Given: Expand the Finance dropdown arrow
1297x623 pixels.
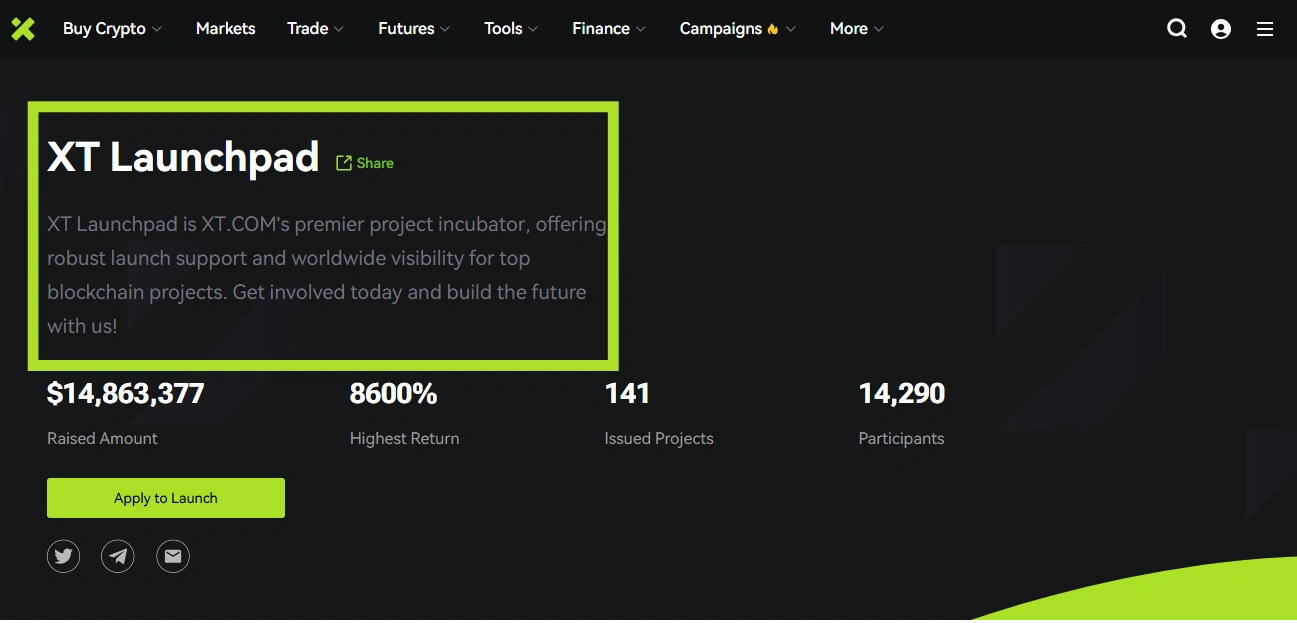Looking at the screenshot, I should pos(640,29).
